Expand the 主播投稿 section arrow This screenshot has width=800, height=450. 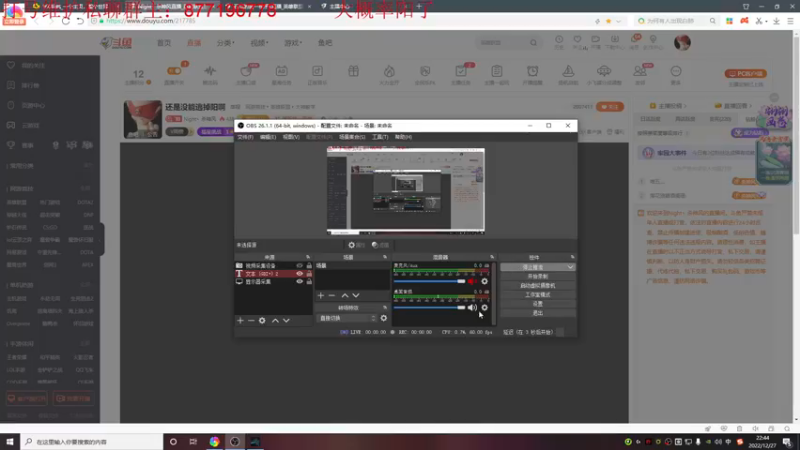[x=685, y=106]
